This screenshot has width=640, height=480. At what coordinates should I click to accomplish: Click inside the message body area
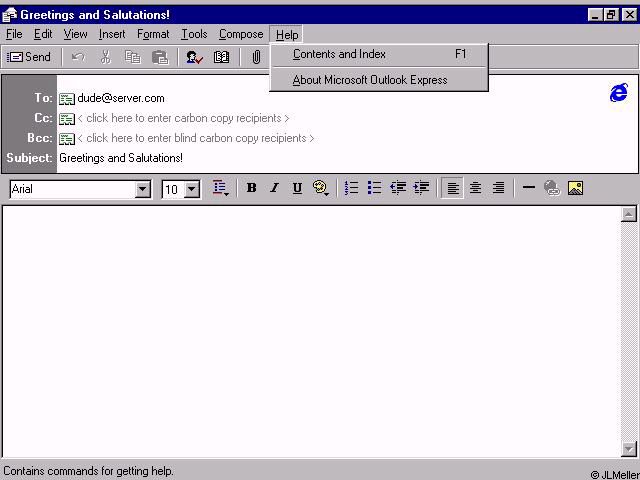pyautogui.click(x=311, y=331)
